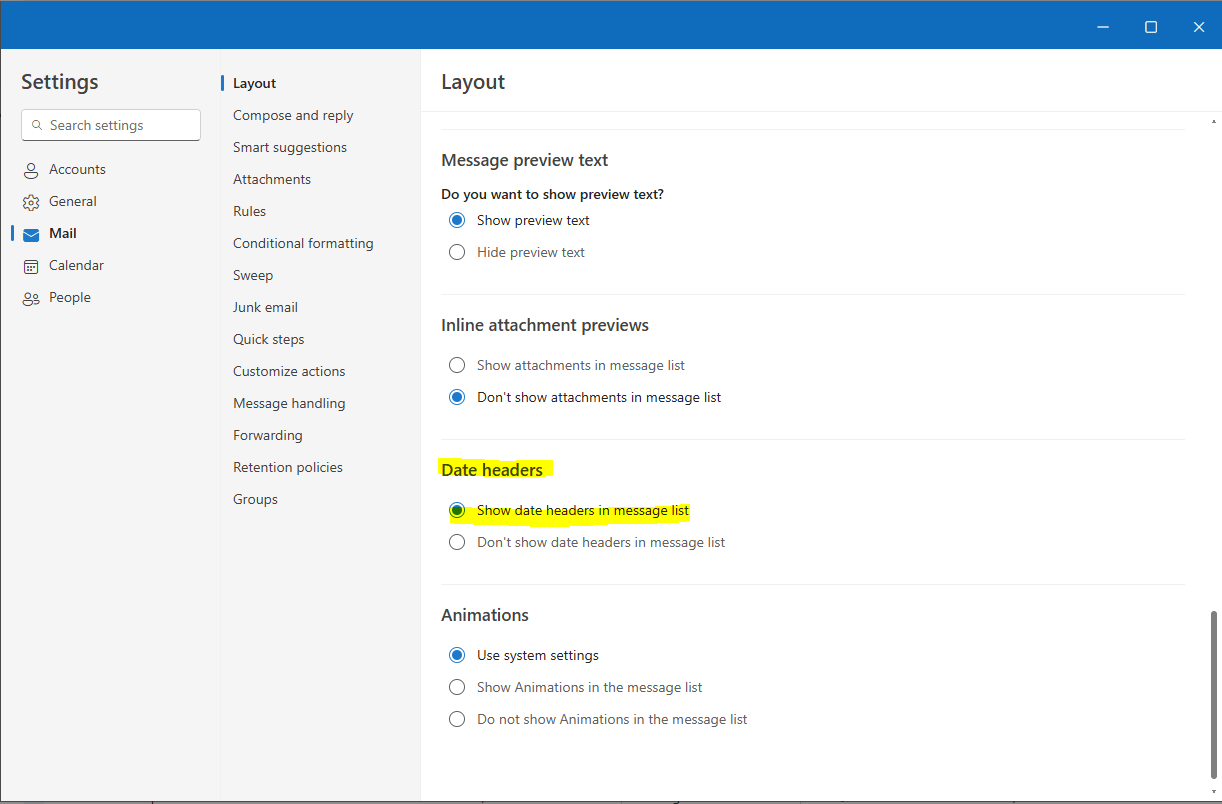Click the Settings title text
This screenshot has height=804, width=1222.
pyautogui.click(x=60, y=82)
